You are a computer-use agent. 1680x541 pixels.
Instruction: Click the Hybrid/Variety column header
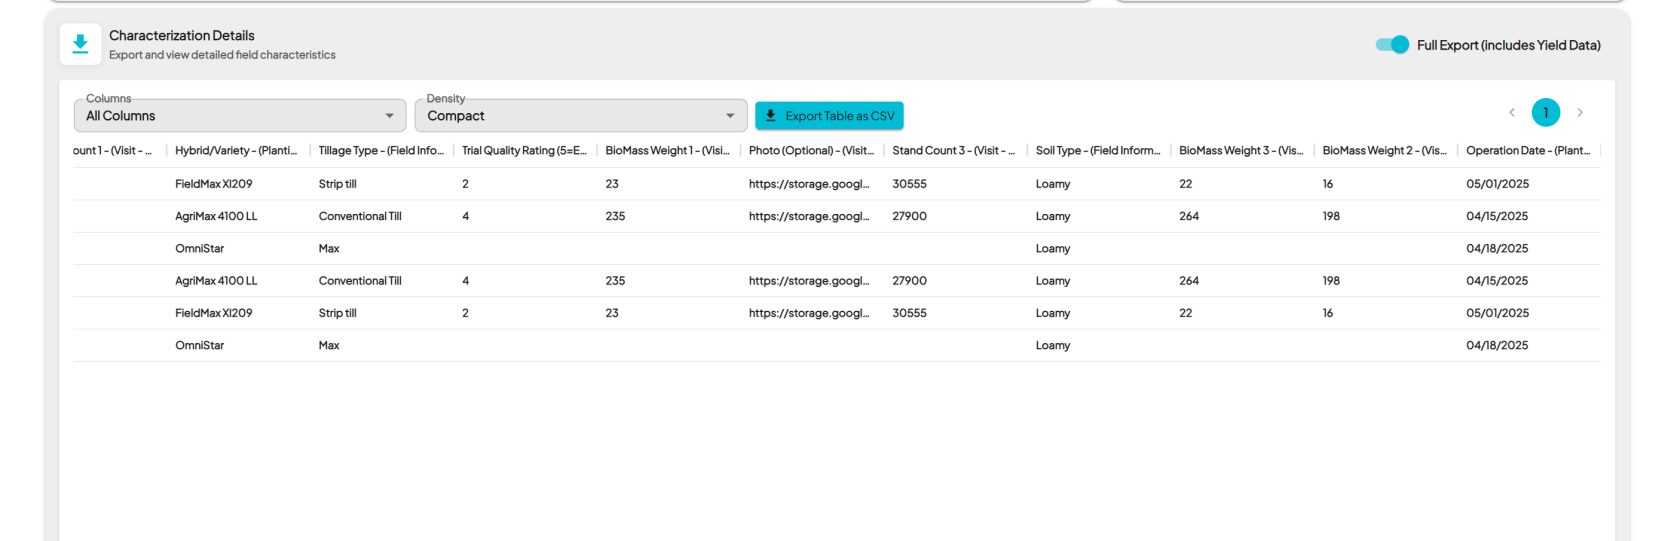236,151
